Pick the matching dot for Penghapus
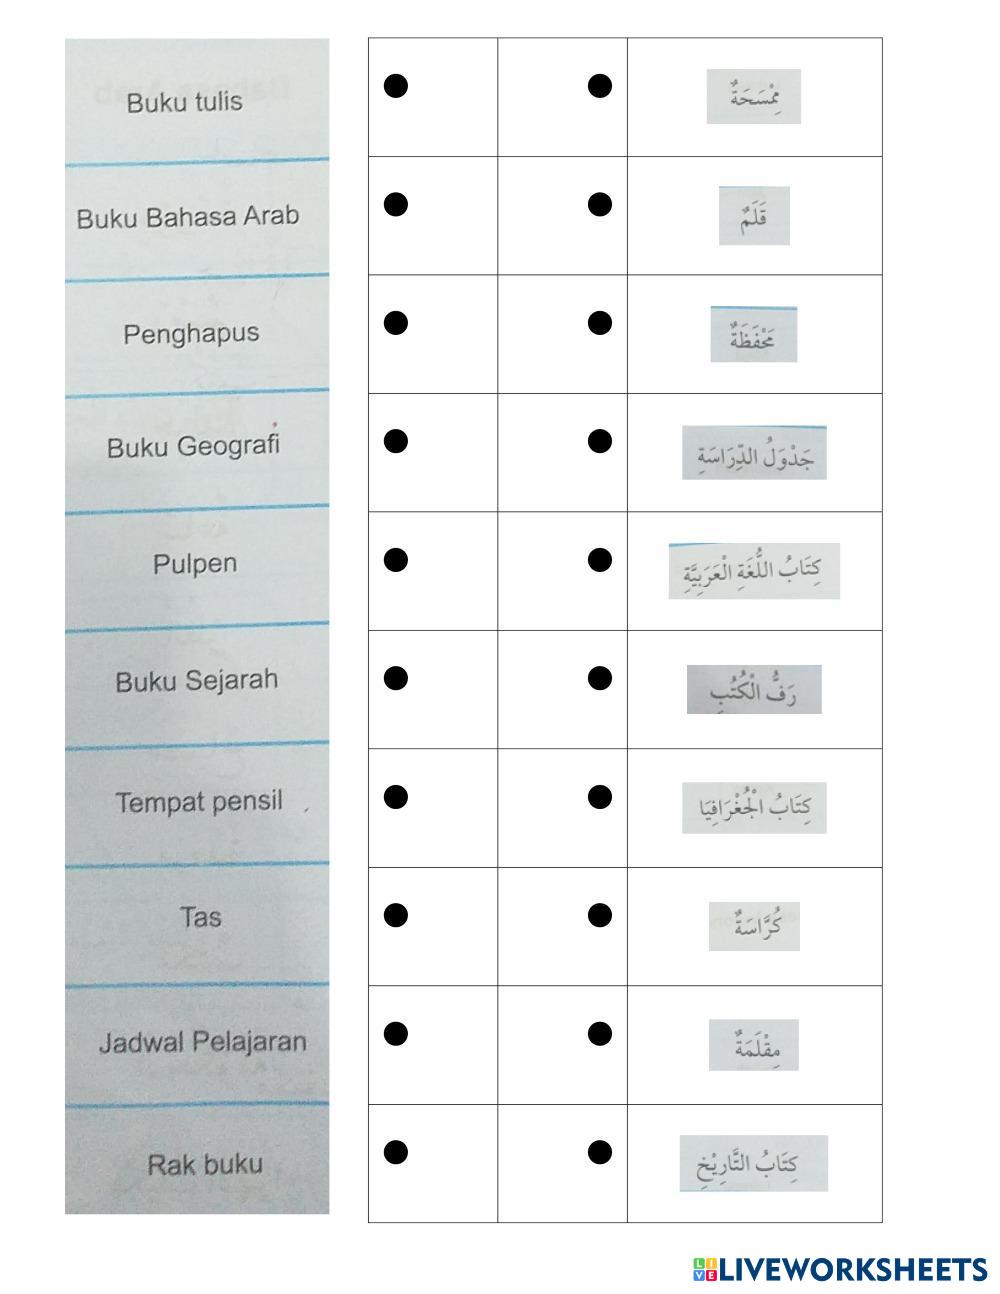The width and height of the screenshot is (1000, 1294). tap(396, 323)
